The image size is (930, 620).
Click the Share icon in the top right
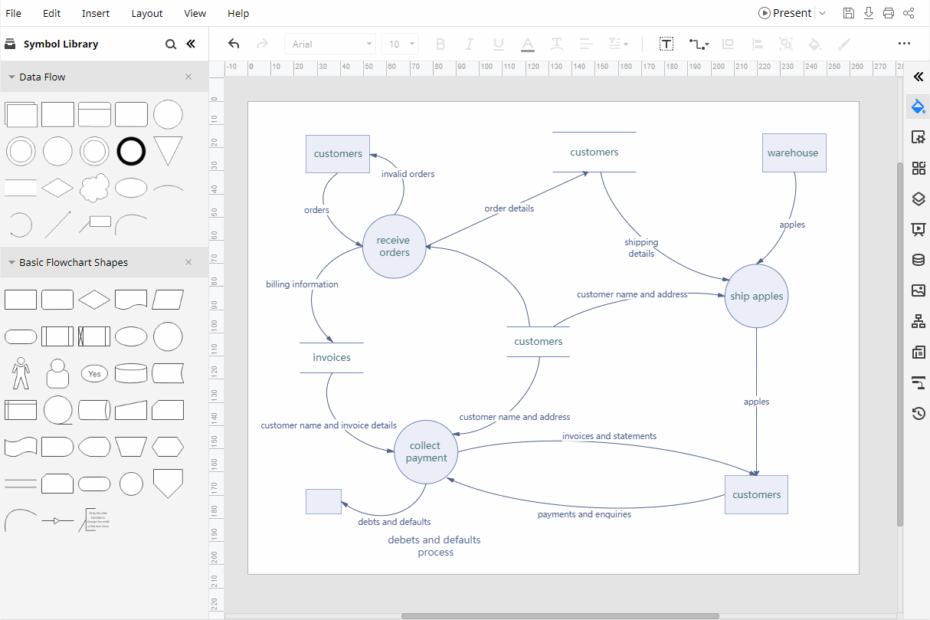pyautogui.click(x=908, y=13)
